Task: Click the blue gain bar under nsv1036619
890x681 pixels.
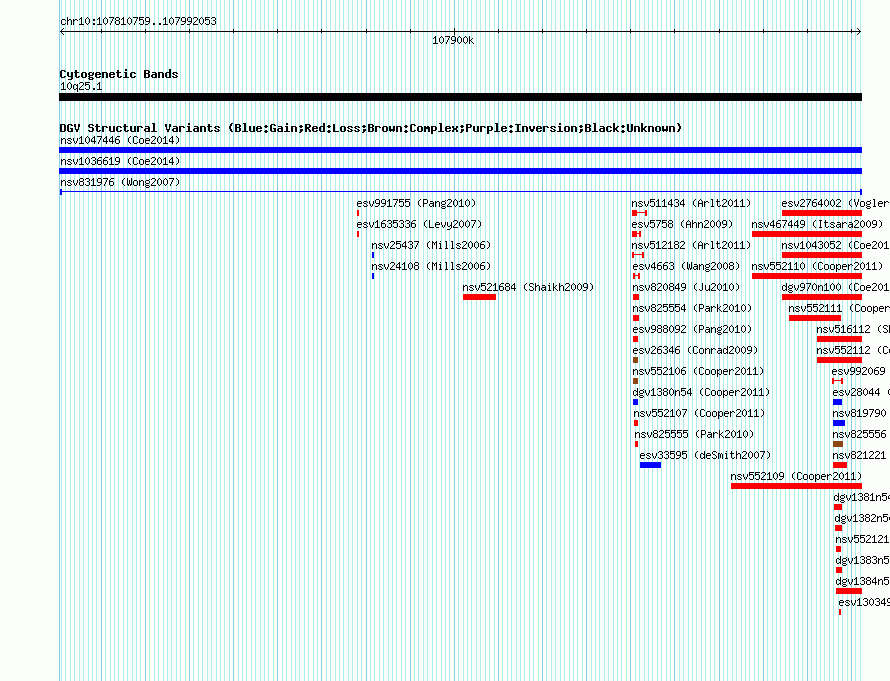Action: 460,171
